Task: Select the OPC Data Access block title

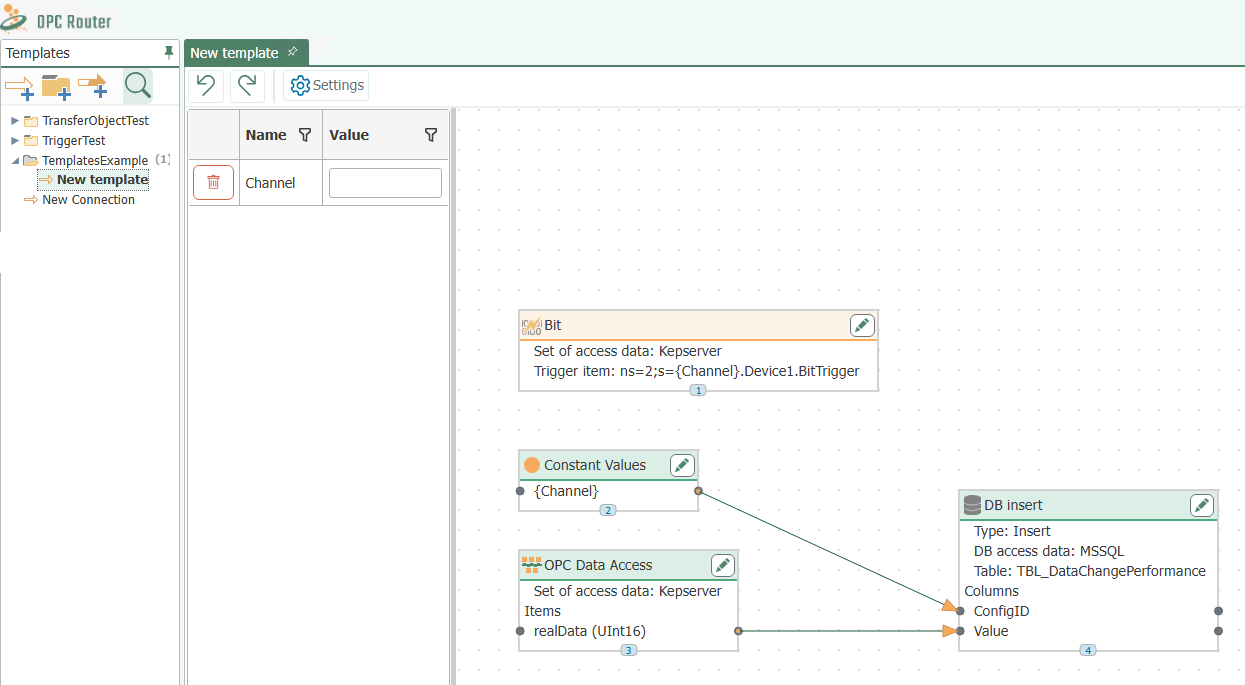Action: [598, 565]
